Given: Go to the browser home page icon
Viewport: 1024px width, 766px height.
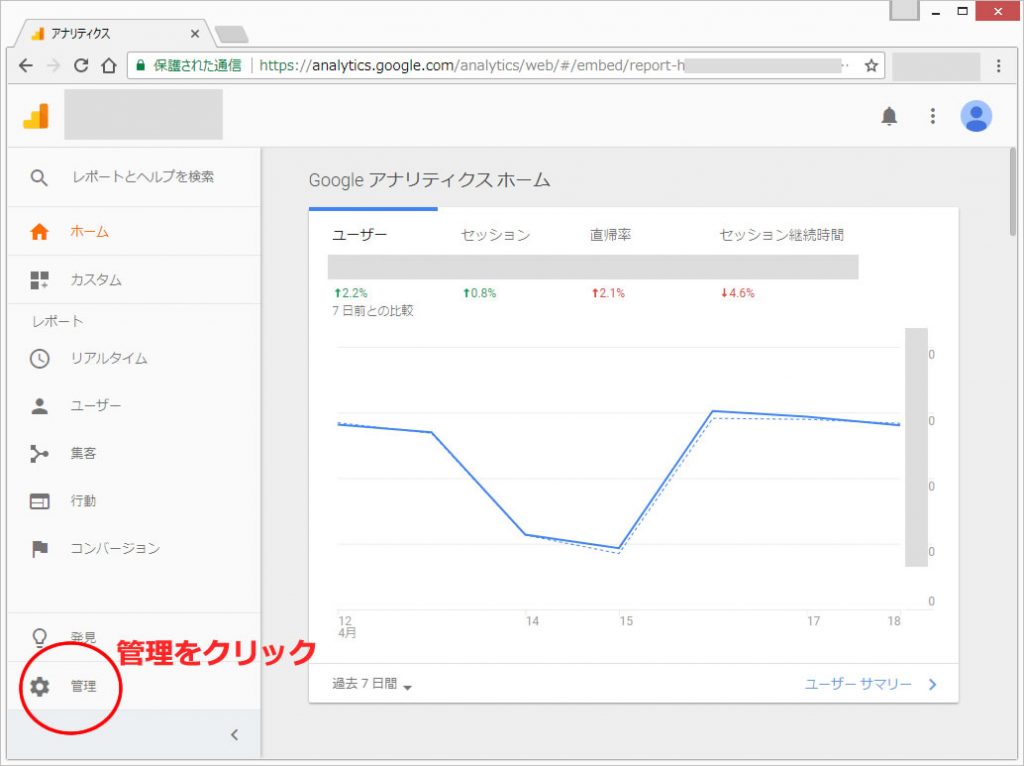Looking at the screenshot, I should [109, 65].
